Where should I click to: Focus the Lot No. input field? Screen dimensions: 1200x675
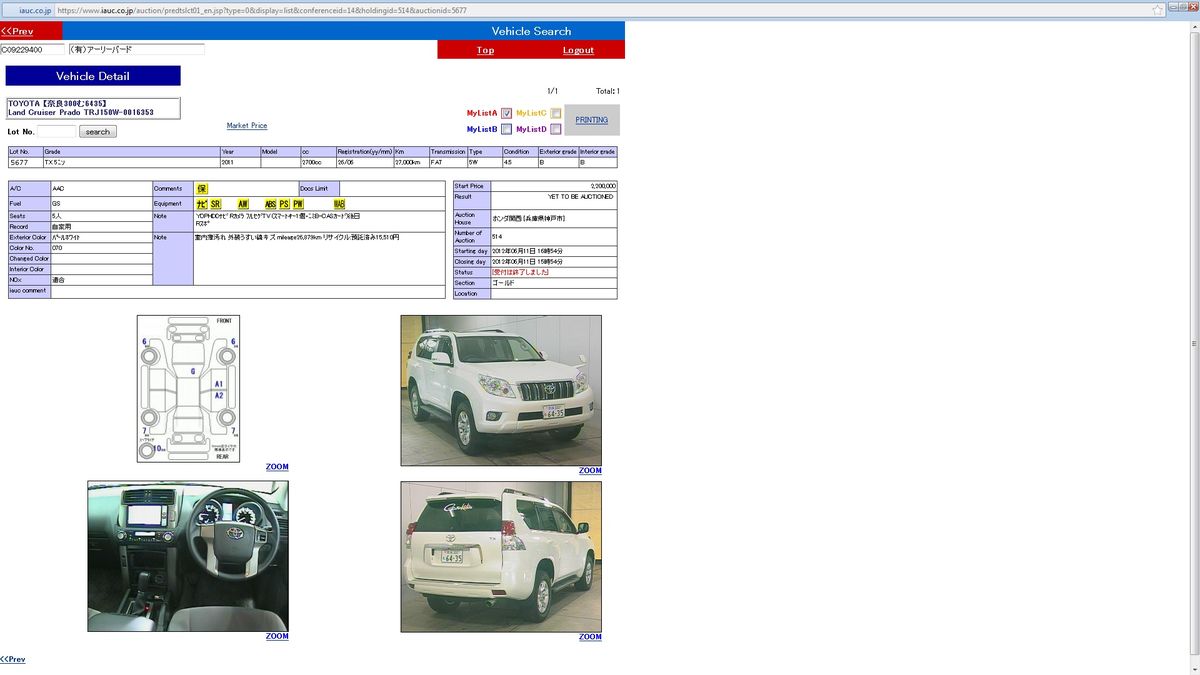tap(57, 132)
